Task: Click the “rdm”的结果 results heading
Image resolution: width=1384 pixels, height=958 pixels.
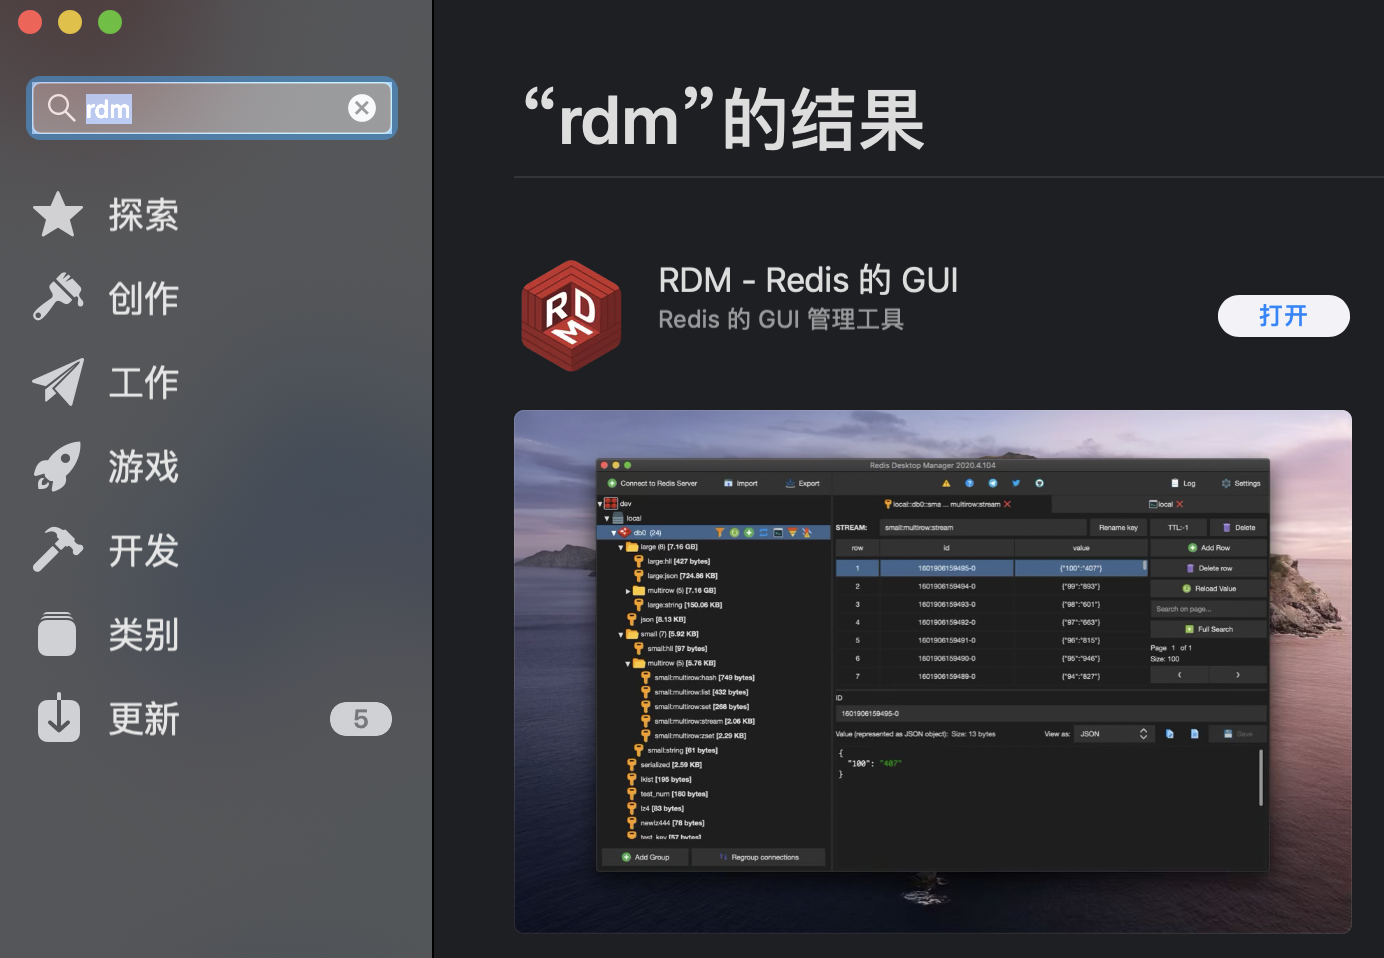Action: [724, 120]
